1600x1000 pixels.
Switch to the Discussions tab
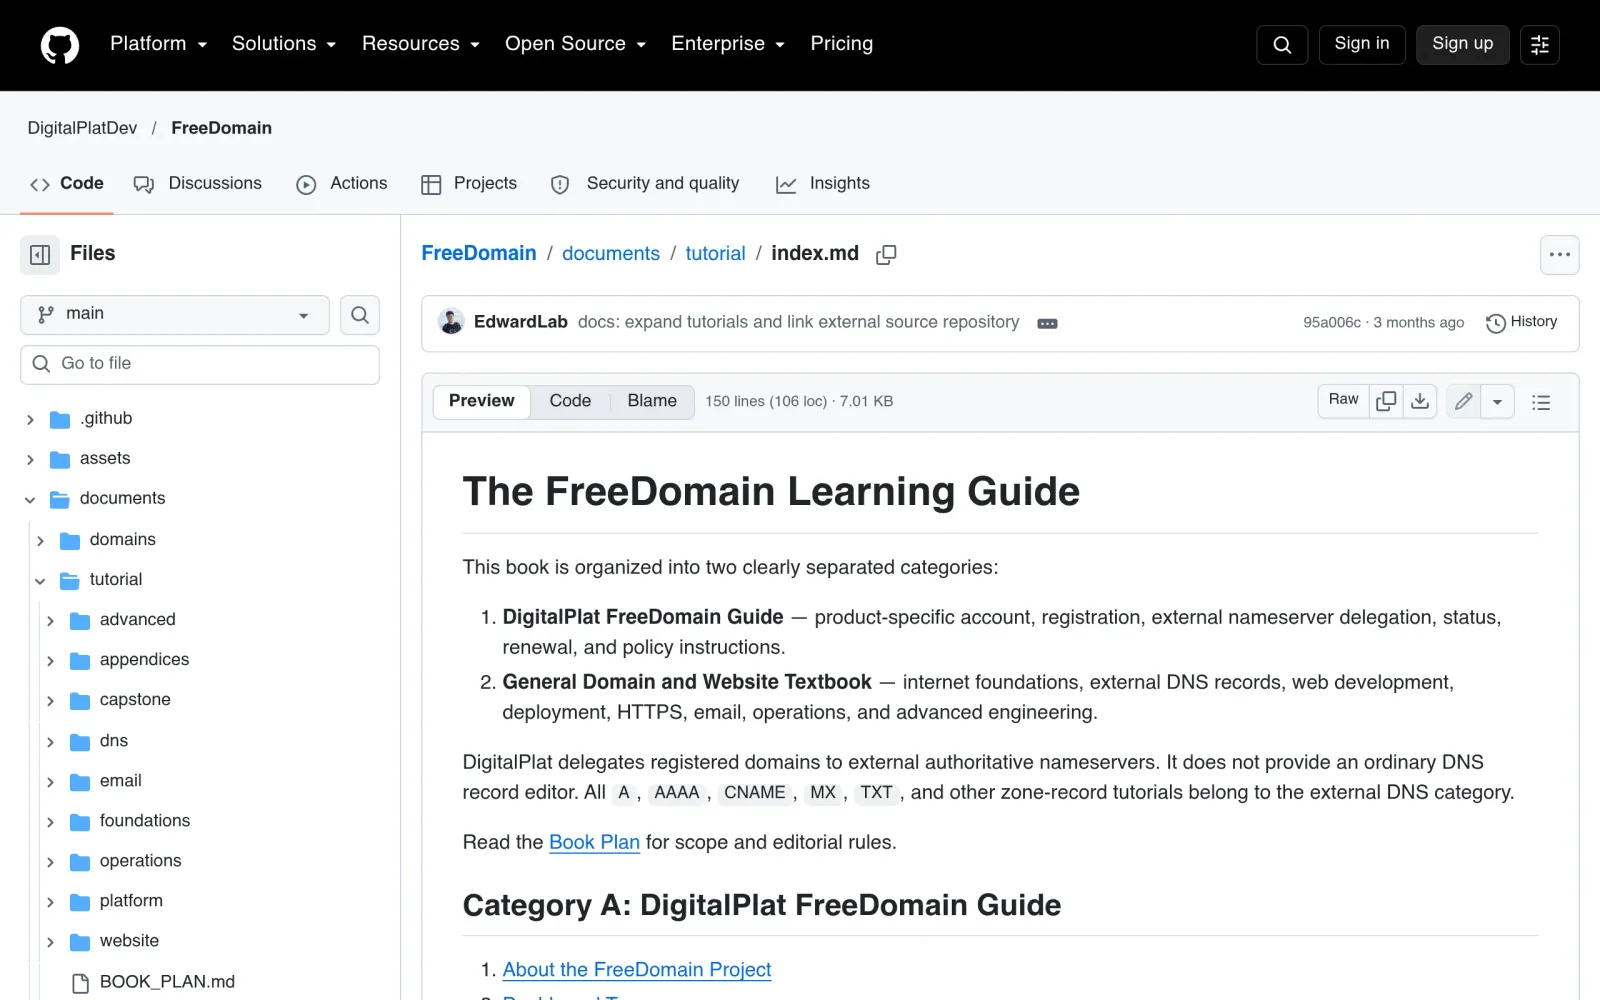click(x=198, y=184)
